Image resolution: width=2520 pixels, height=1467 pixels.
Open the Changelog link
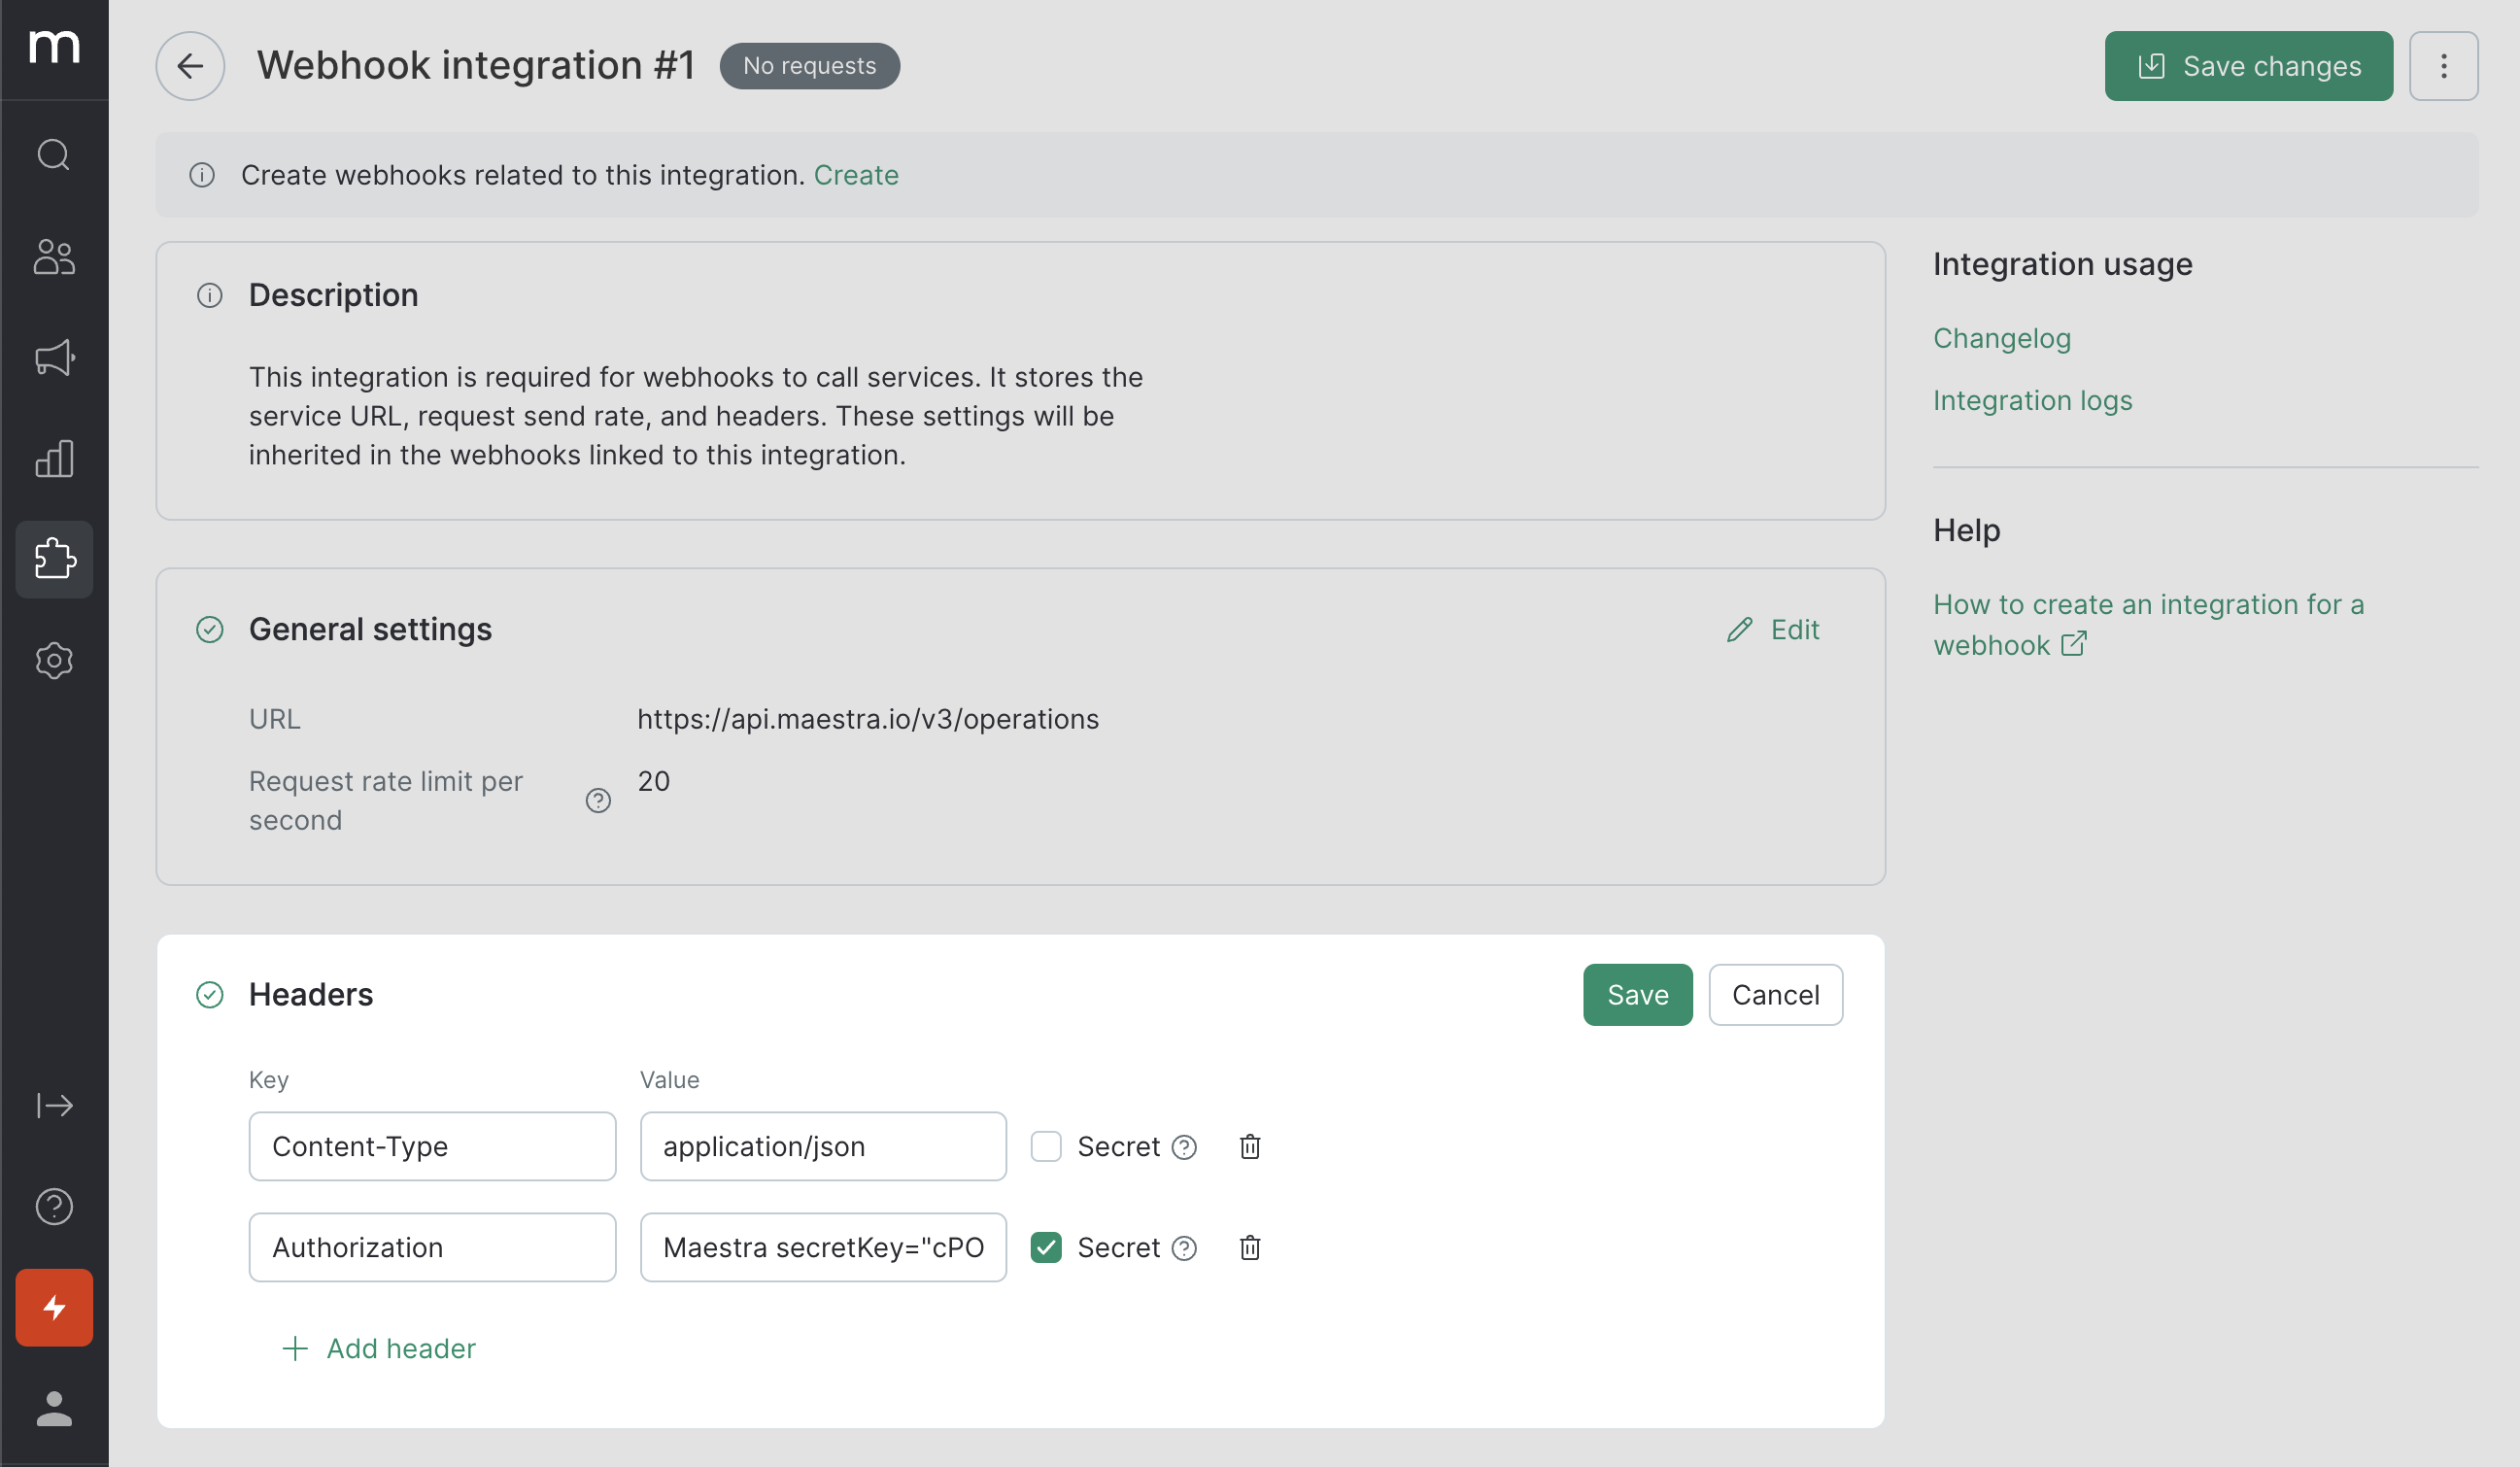(2001, 339)
